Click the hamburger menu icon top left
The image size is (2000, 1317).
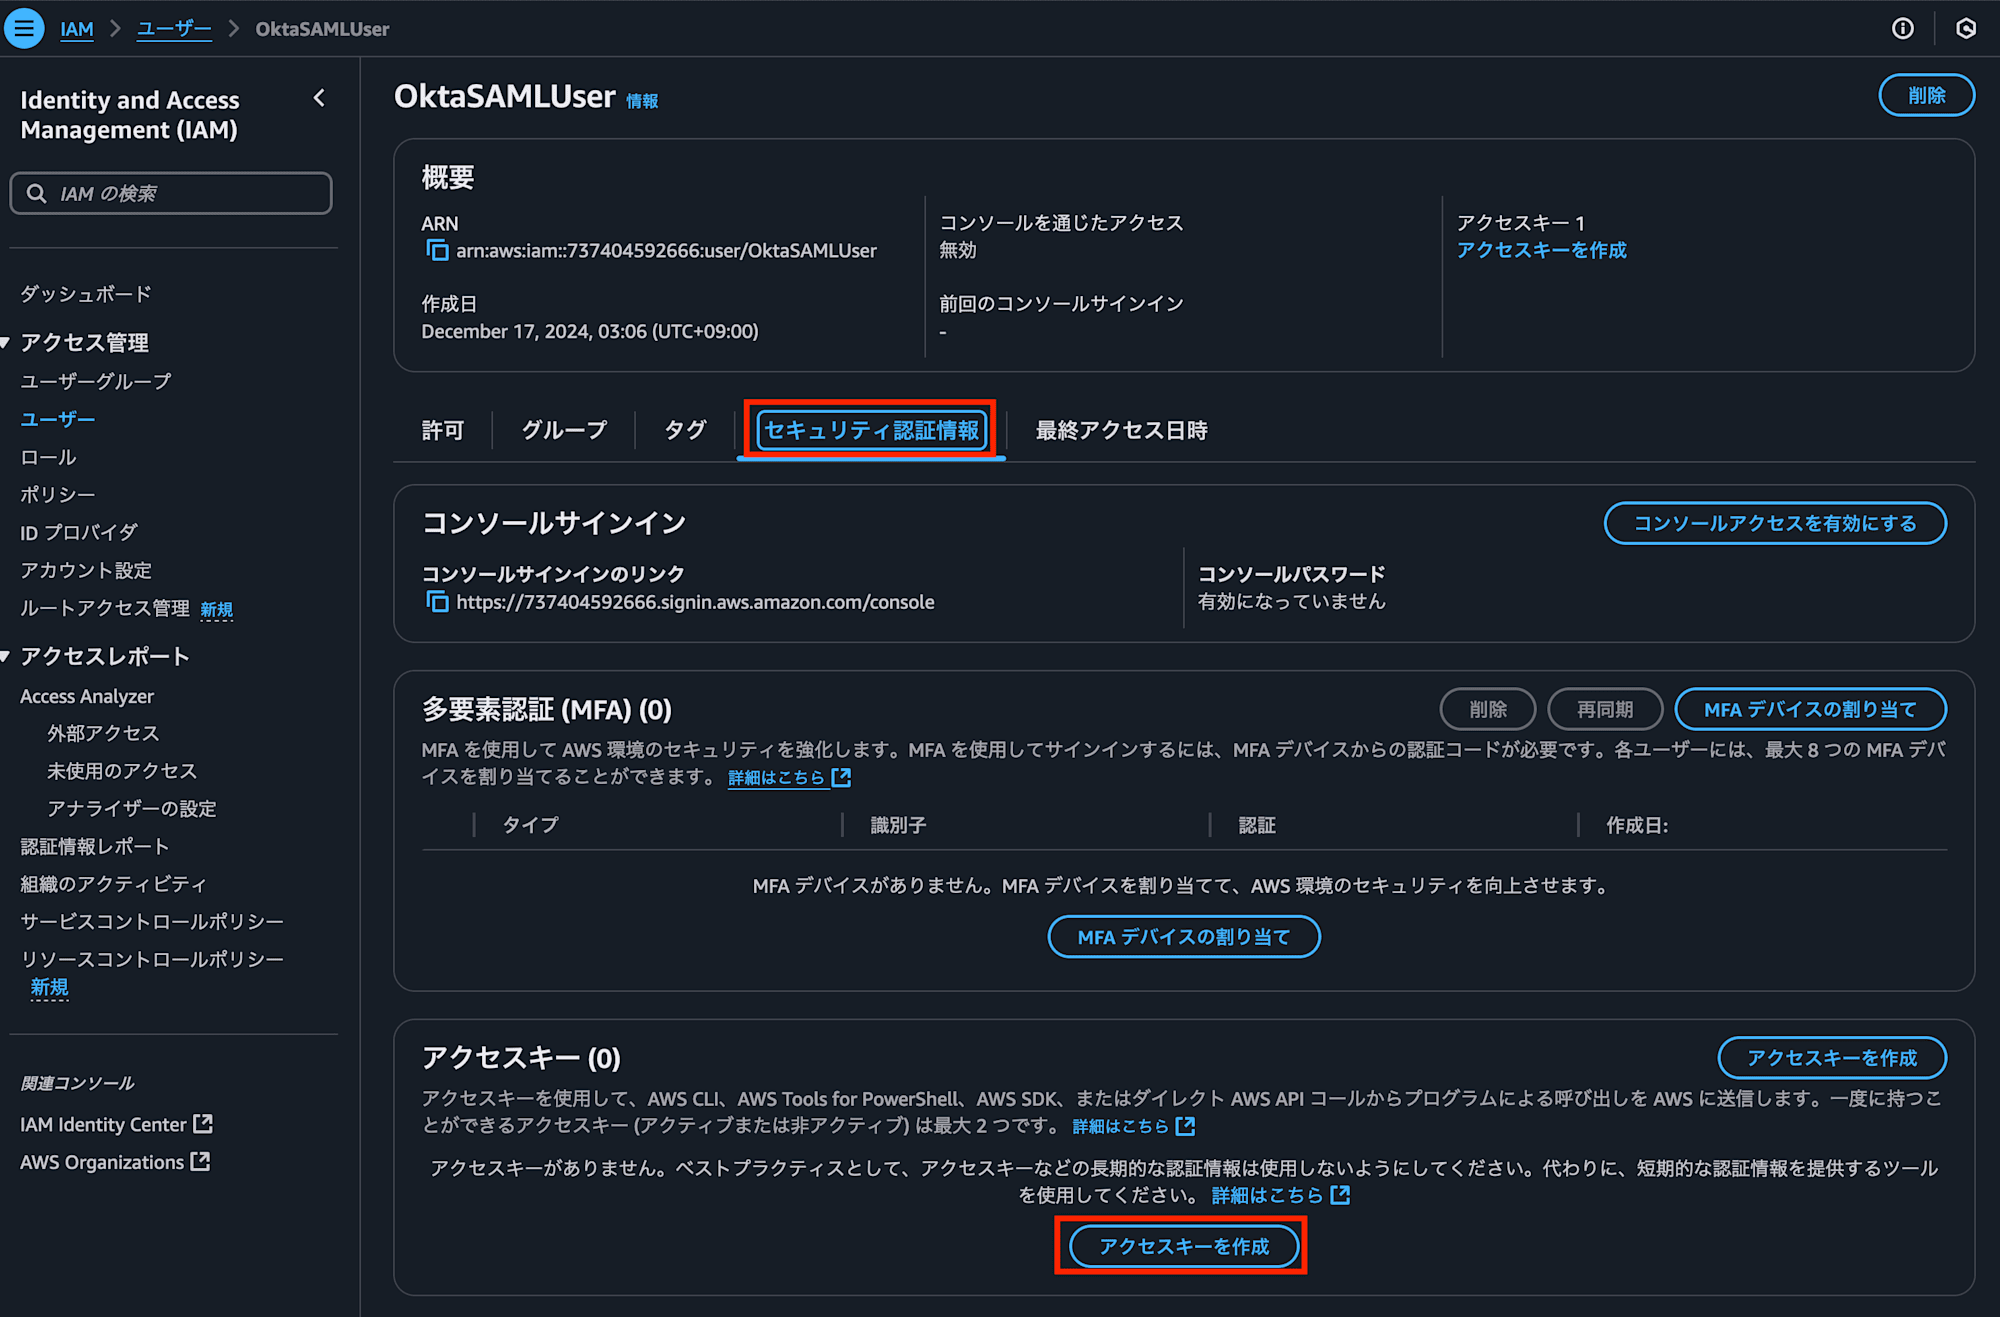24,24
